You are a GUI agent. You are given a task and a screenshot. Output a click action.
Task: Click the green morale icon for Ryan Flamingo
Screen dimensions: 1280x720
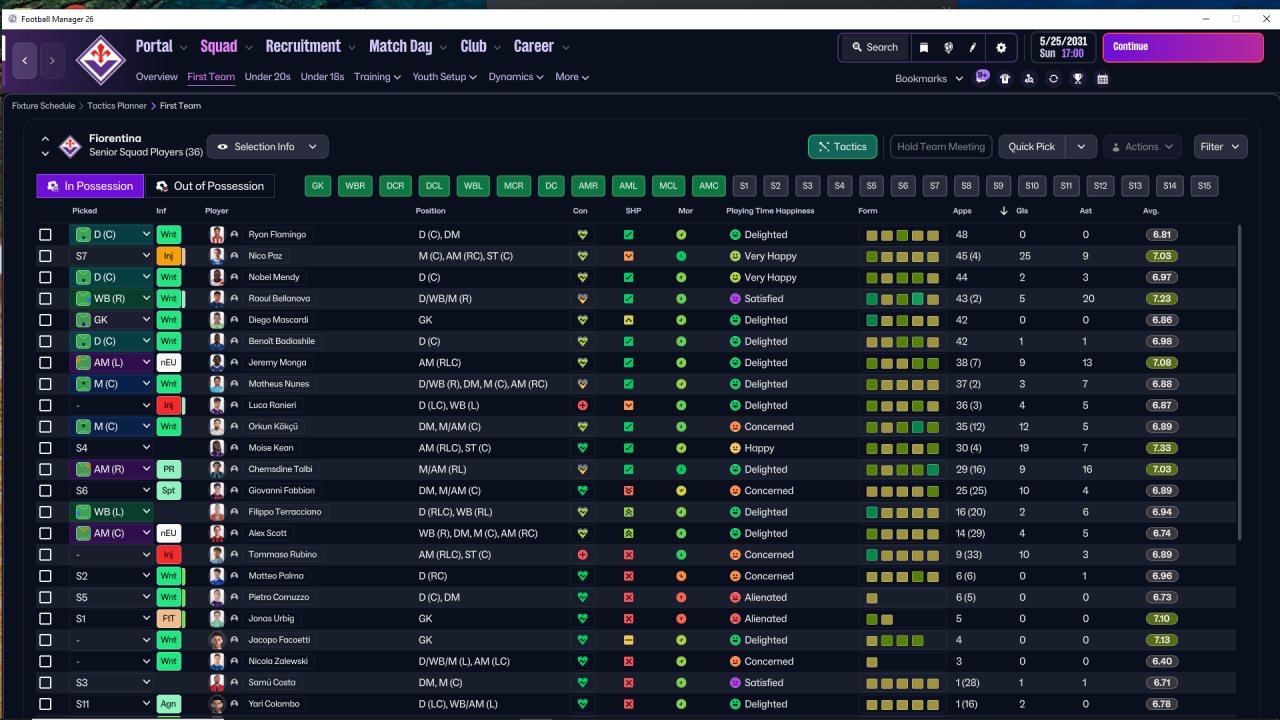pos(681,235)
